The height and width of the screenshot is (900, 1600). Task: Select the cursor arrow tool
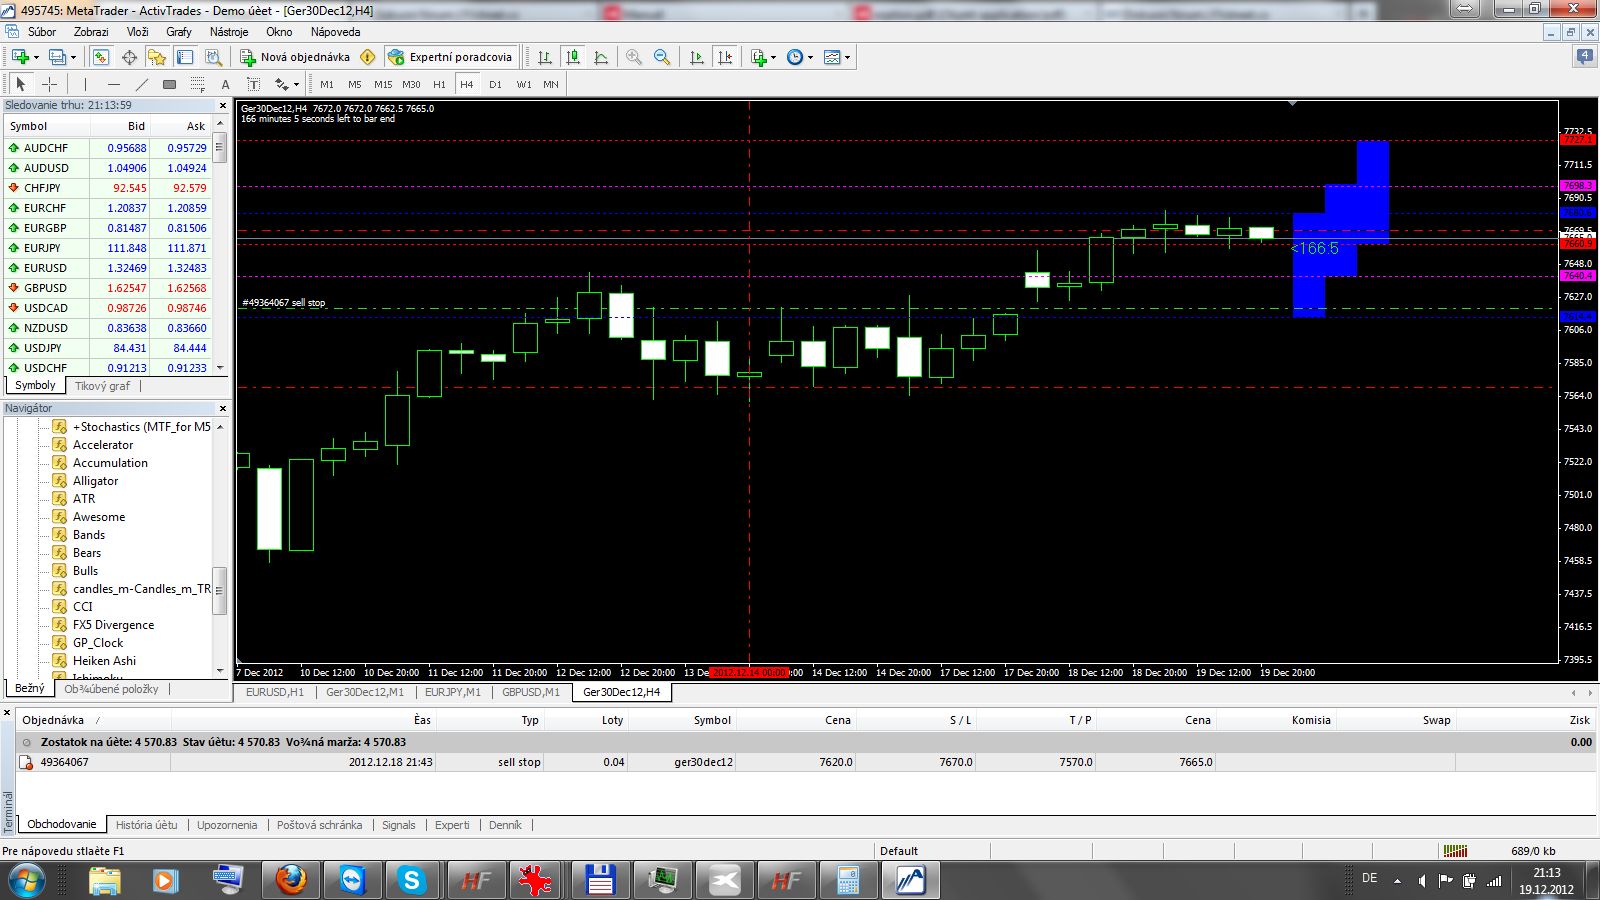21,84
